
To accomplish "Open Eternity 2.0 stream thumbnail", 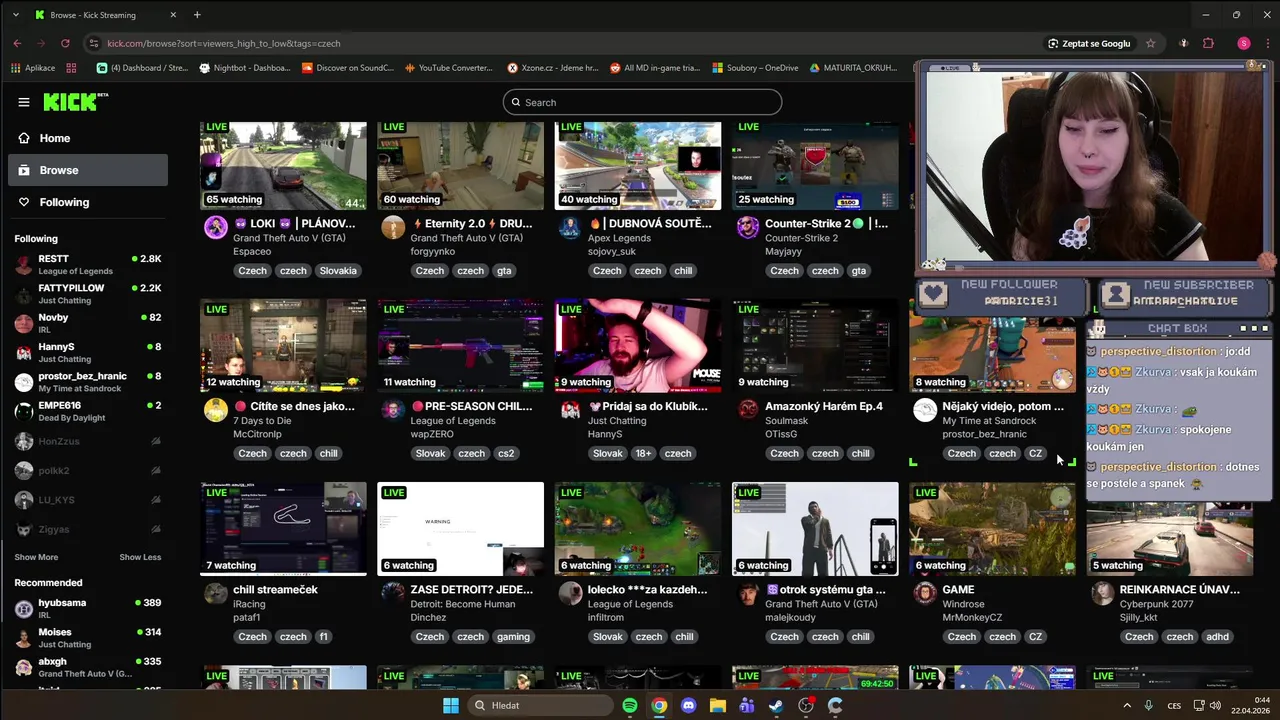I will (460, 166).
